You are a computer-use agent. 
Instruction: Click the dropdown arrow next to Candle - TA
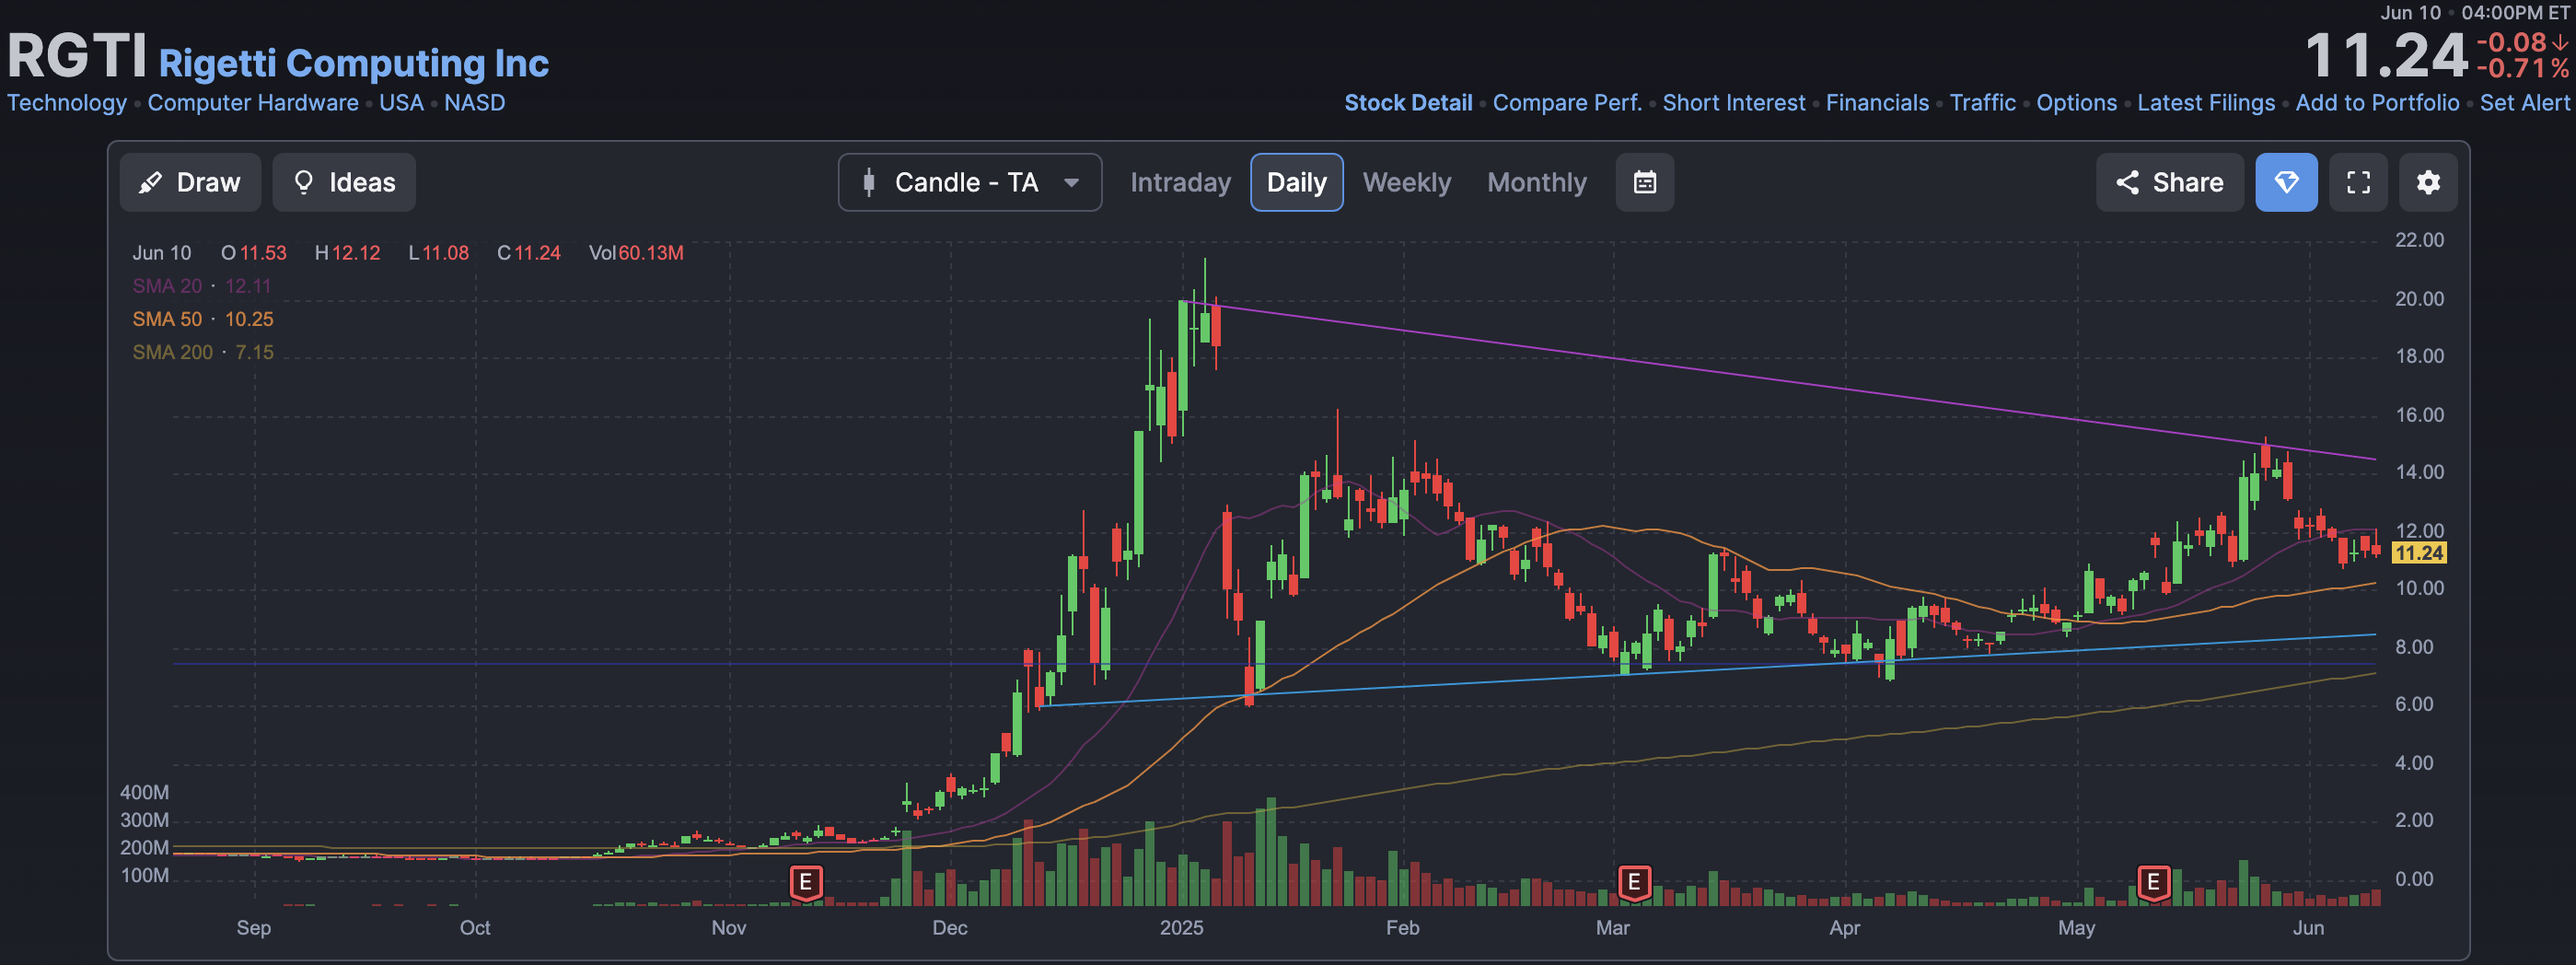tap(1071, 183)
